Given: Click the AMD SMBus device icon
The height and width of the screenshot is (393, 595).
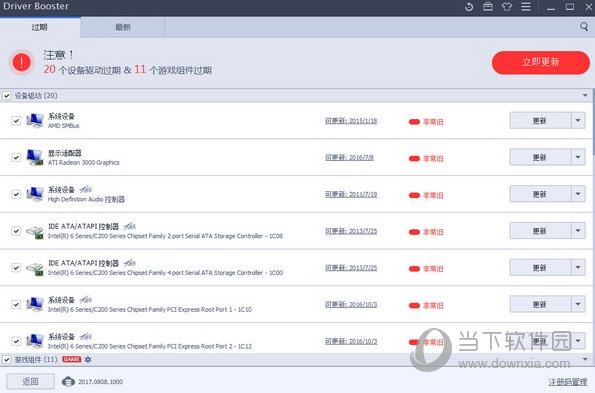Looking at the screenshot, I should 35,121.
